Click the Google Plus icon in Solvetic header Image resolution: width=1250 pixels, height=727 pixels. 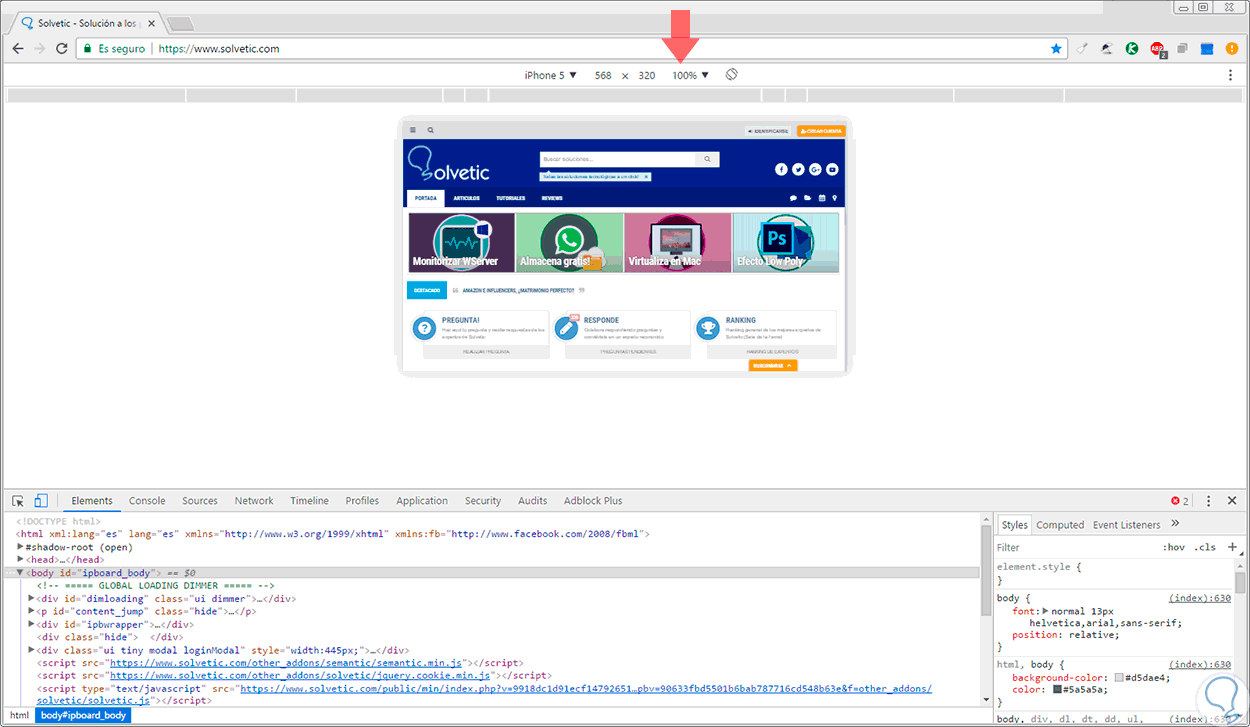tap(816, 169)
